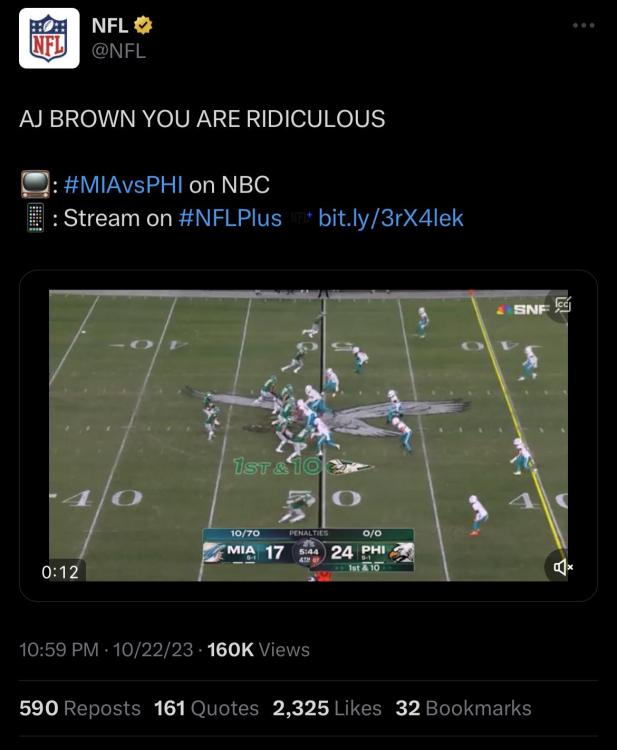This screenshot has height=750, width=617.
Task: Open the #NFLPlus hashtag
Action: pos(230,218)
